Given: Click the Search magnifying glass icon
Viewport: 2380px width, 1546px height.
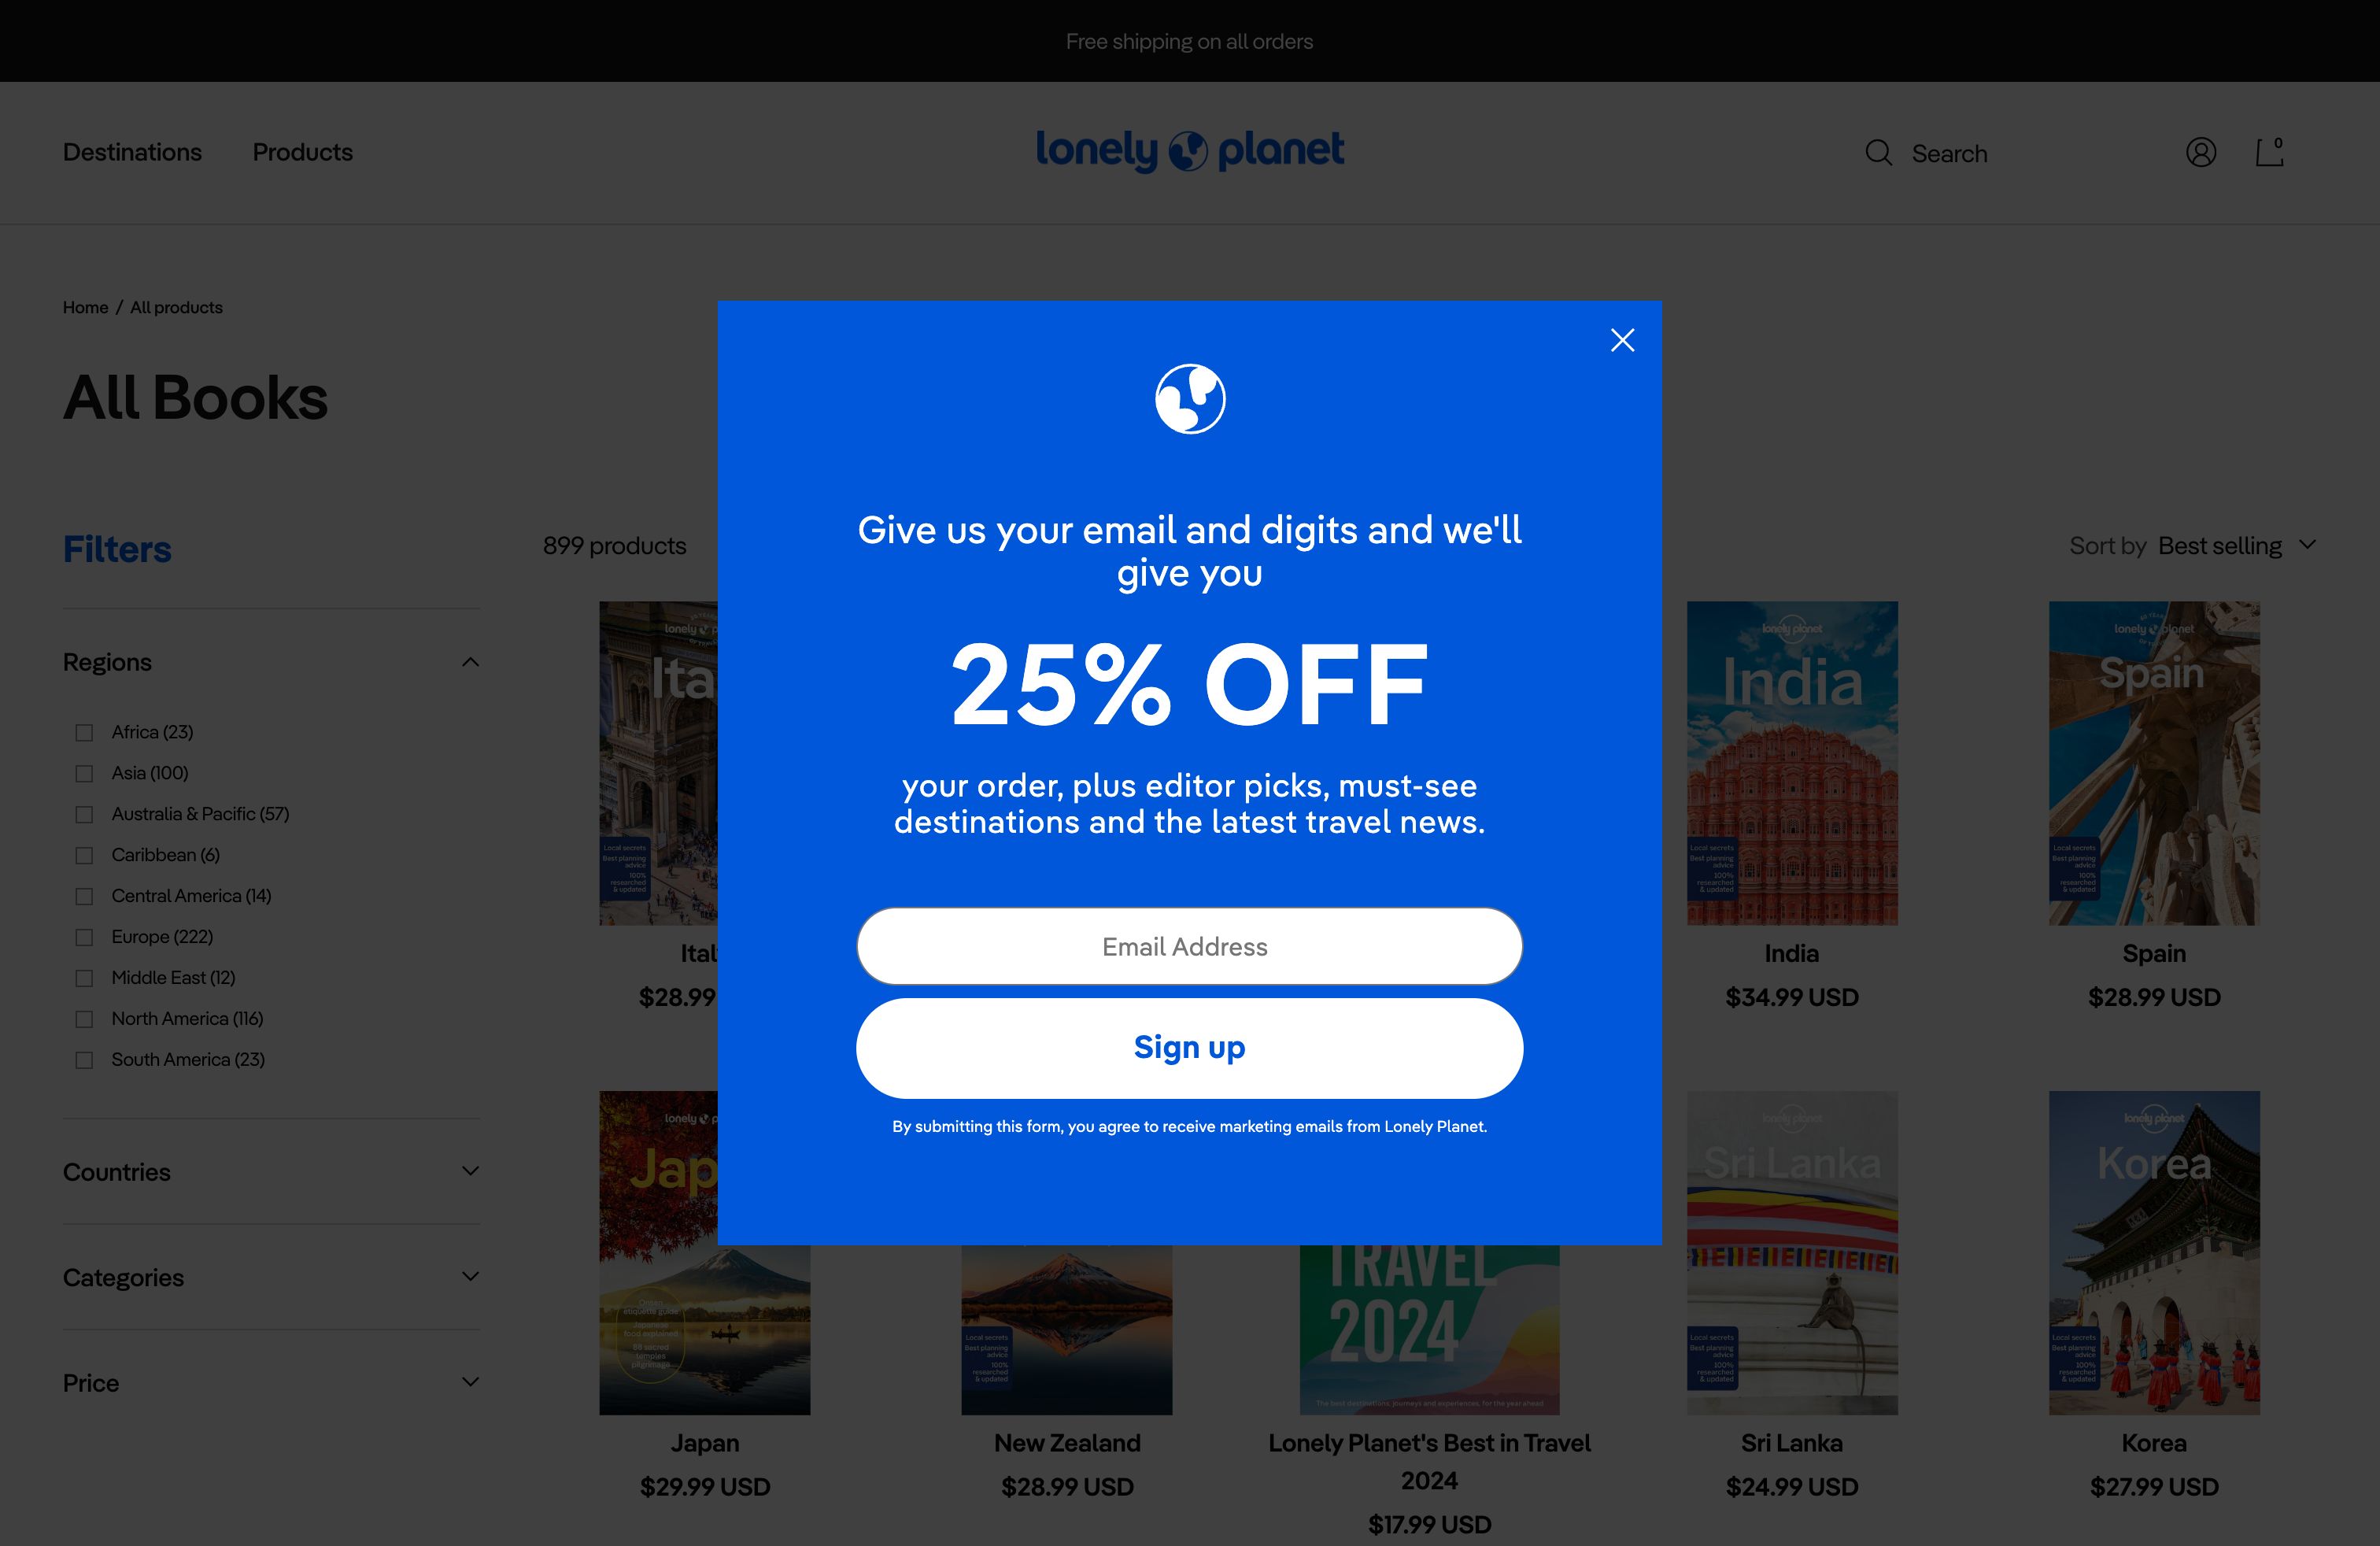Looking at the screenshot, I should pyautogui.click(x=1879, y=153).
